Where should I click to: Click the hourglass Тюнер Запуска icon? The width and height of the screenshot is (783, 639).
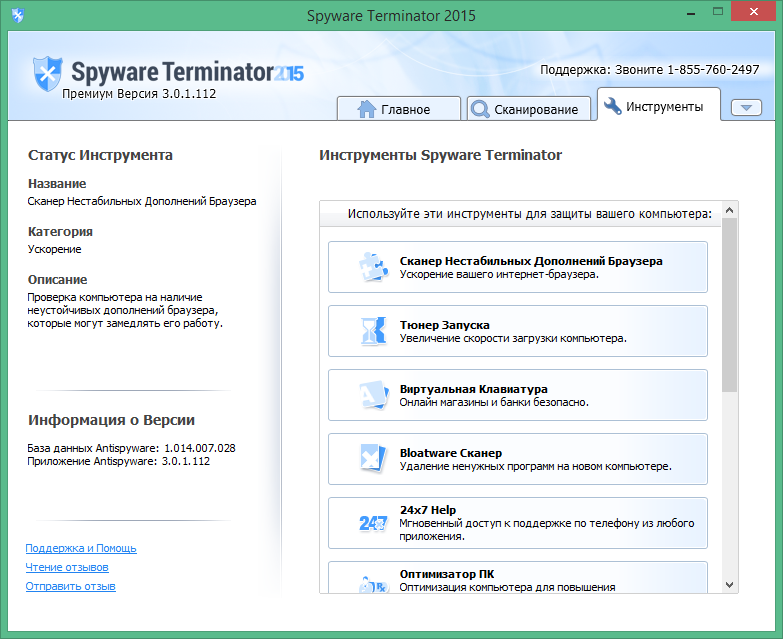pos(374,330)
